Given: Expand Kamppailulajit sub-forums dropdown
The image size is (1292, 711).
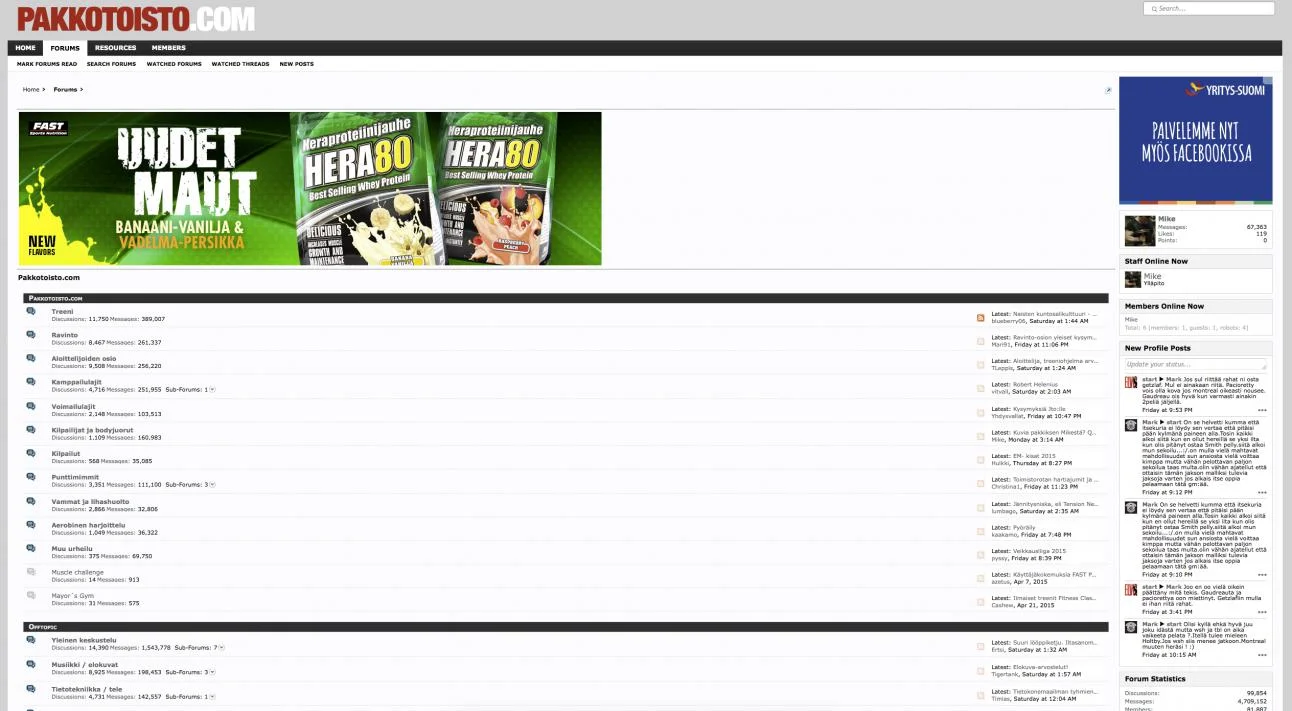Looking at the screenshot, I should point(212,389).
